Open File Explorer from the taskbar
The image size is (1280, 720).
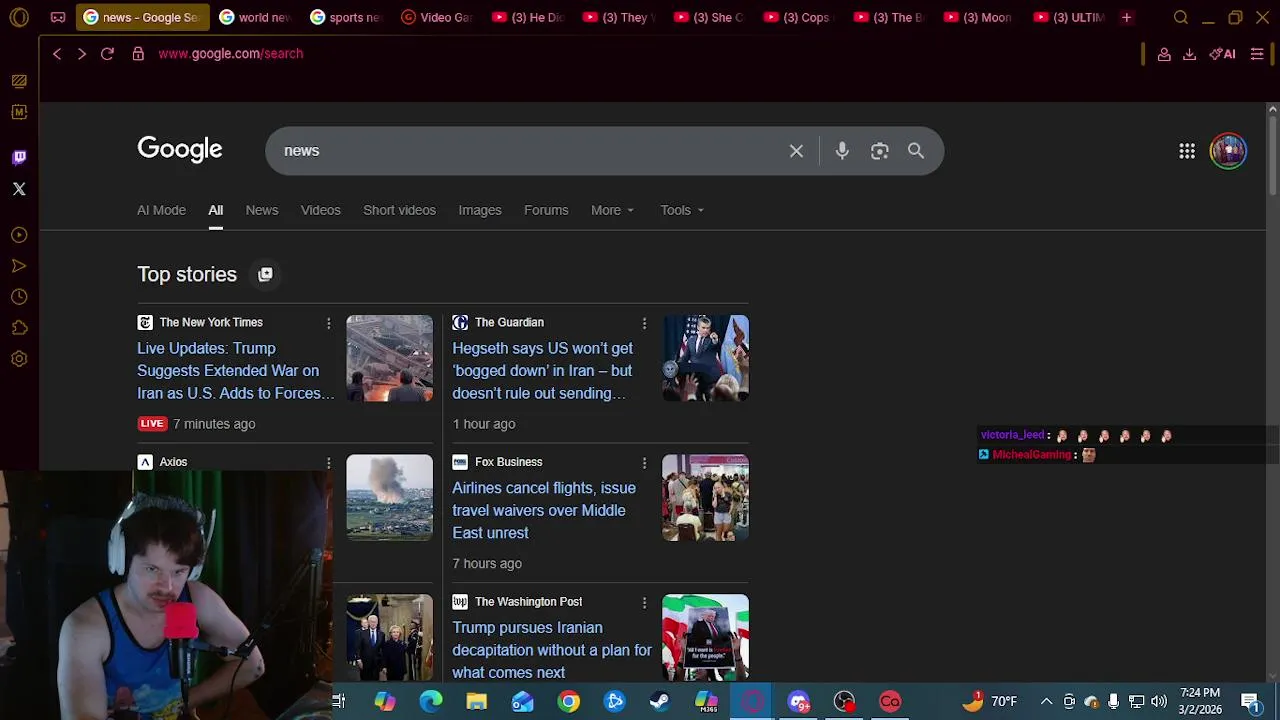click(477, 701)
